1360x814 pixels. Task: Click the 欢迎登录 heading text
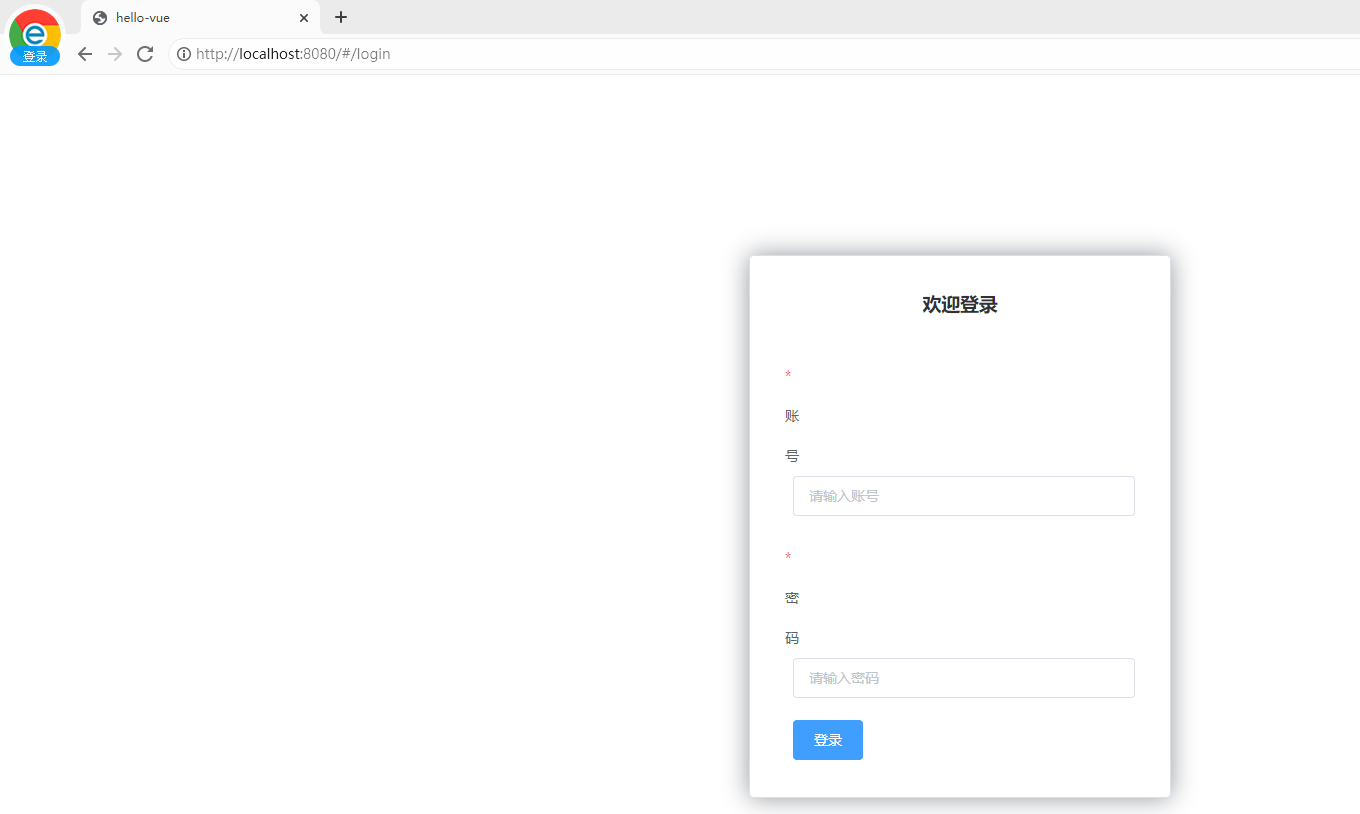[959, 304]
